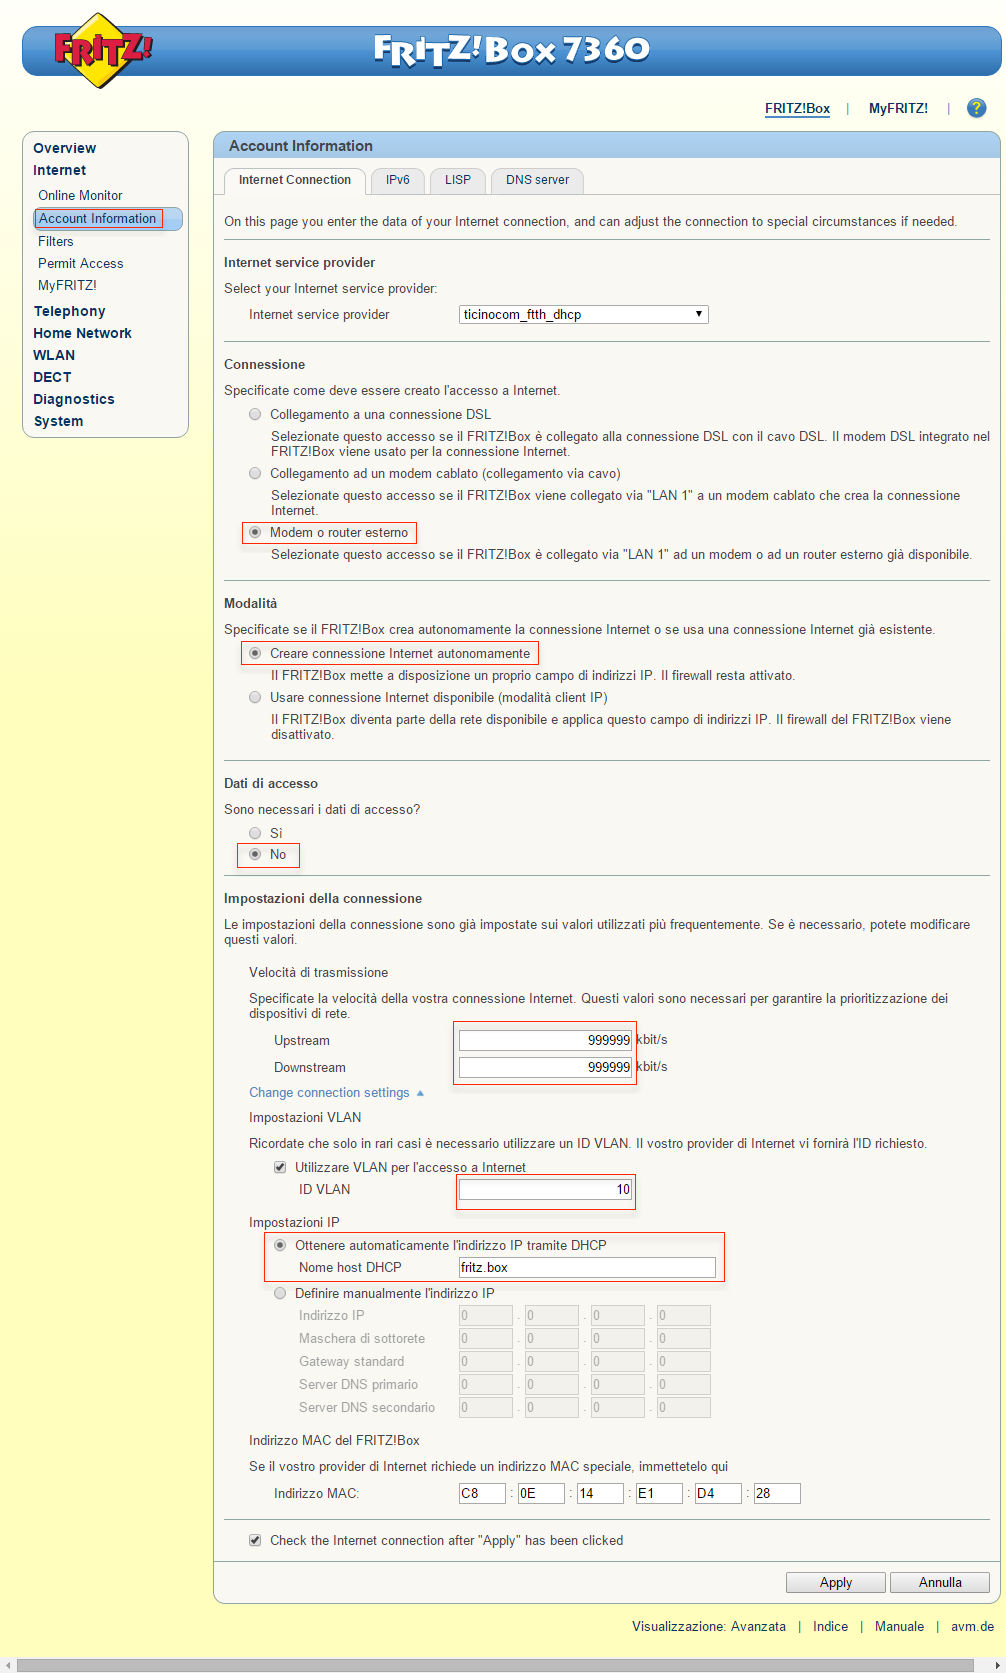Click the Annulla button
This screenshot has height=1673, width=1006.
click(939, 1582)
